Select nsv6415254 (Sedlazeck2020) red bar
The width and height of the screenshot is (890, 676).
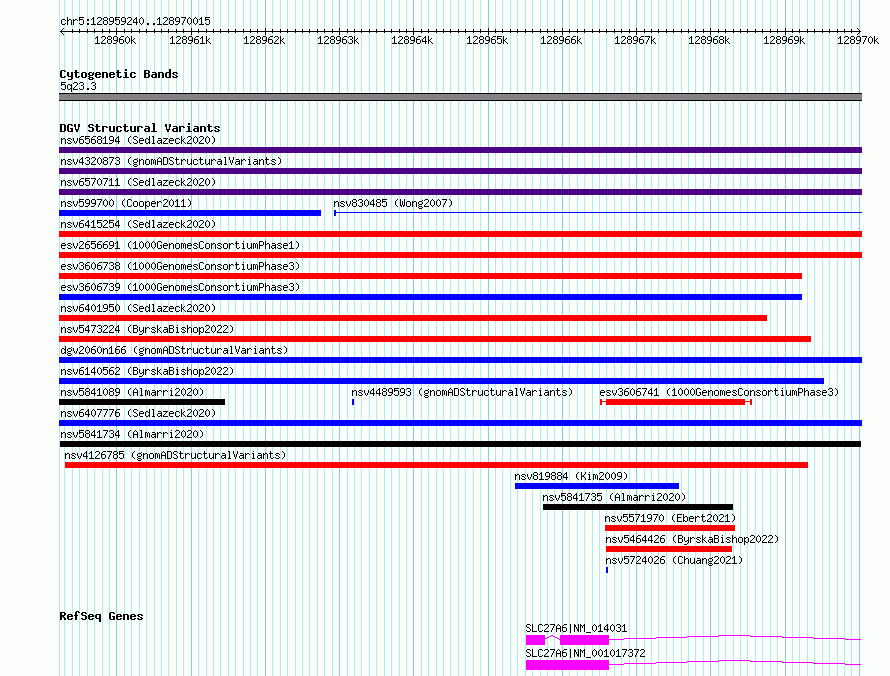point(460,234)
